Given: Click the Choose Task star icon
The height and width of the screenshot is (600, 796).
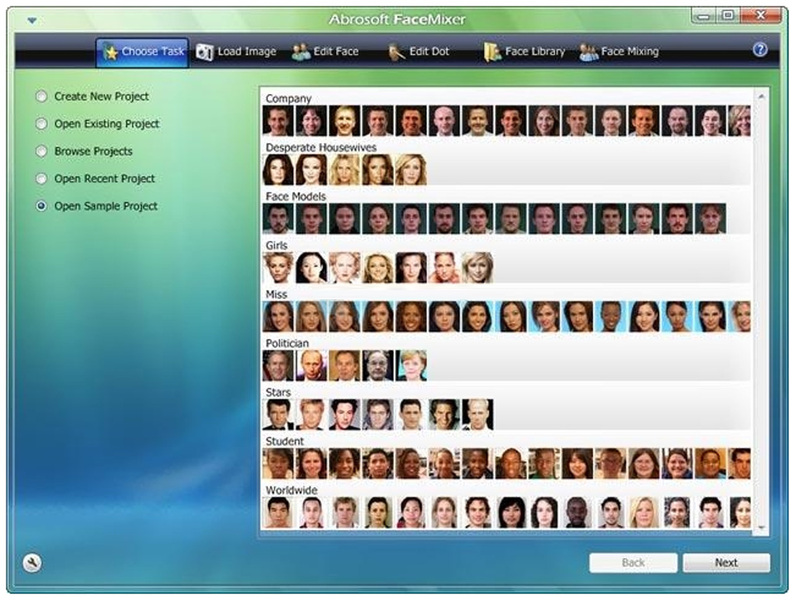Looking at the screenshot, I should coord(110,52).
